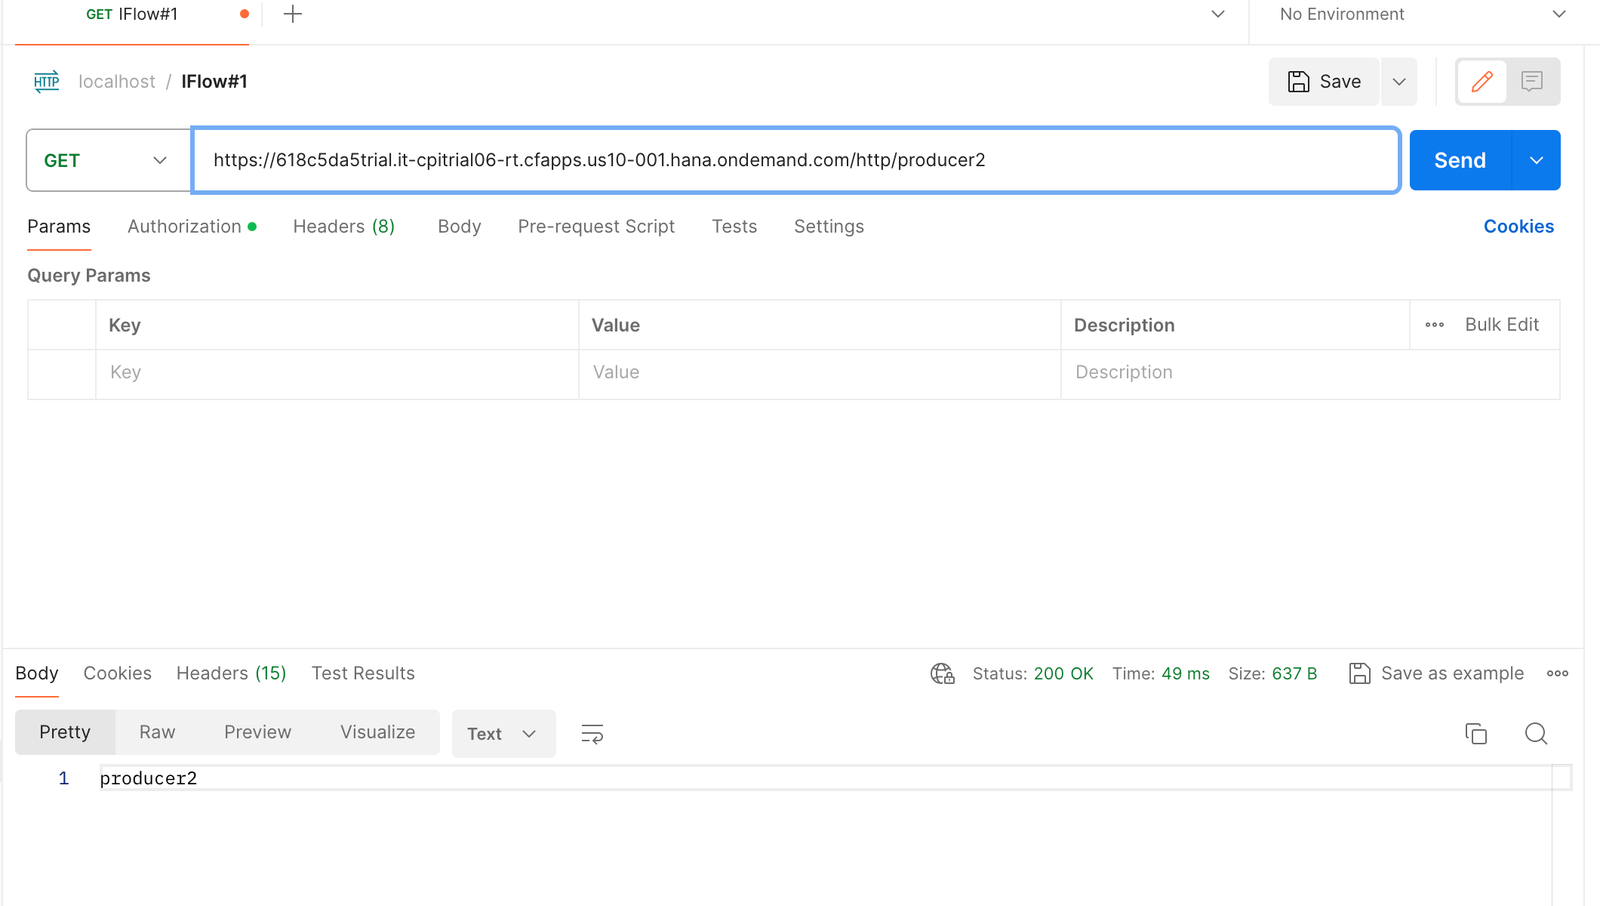
Task: View response Cookies tab
Action: coord(117,674)
